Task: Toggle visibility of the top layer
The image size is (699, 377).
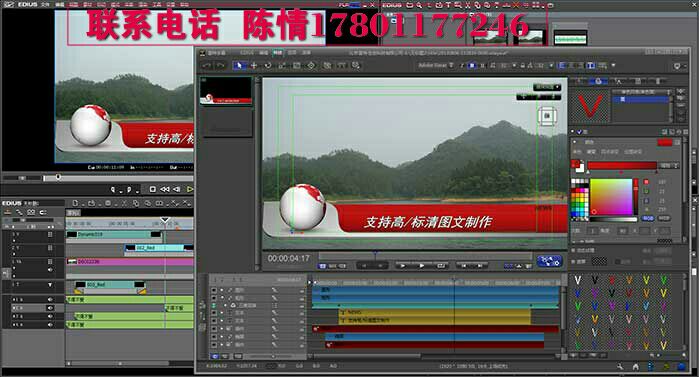Action: (214, 290)
